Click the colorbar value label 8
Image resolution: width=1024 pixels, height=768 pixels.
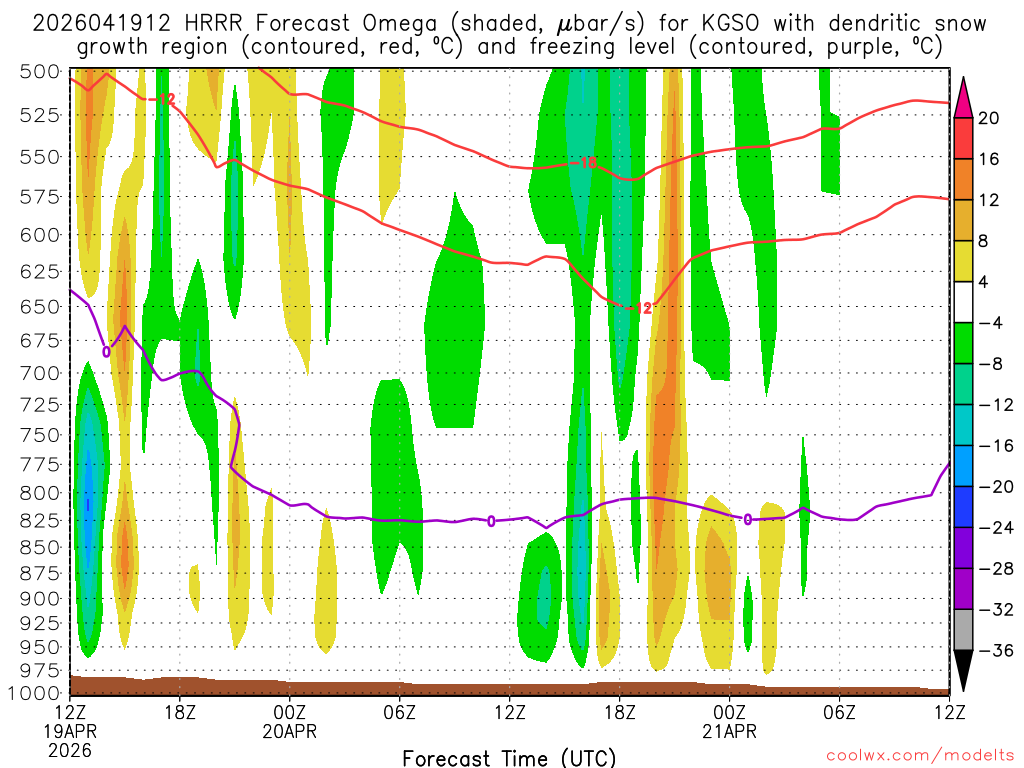pyautogui.click(x=984, y=242)
